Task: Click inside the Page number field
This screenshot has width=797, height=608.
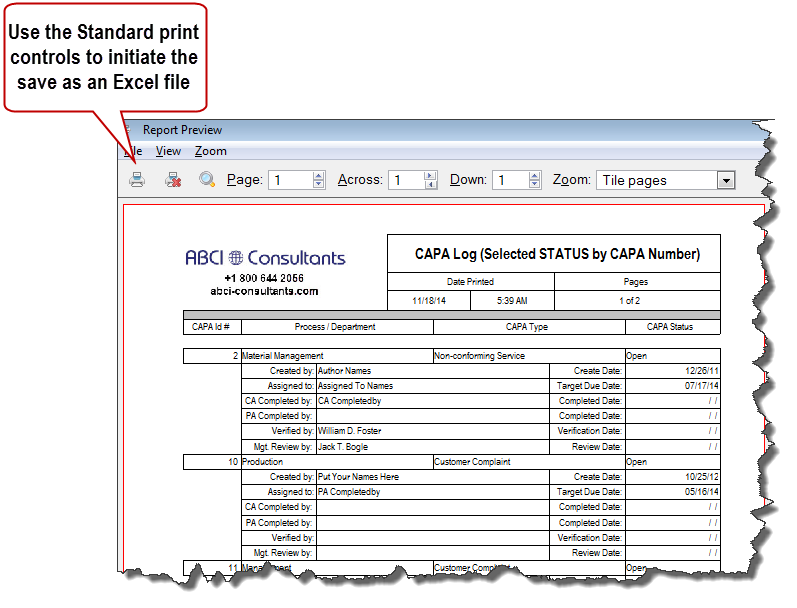Action: coord(290,180)
